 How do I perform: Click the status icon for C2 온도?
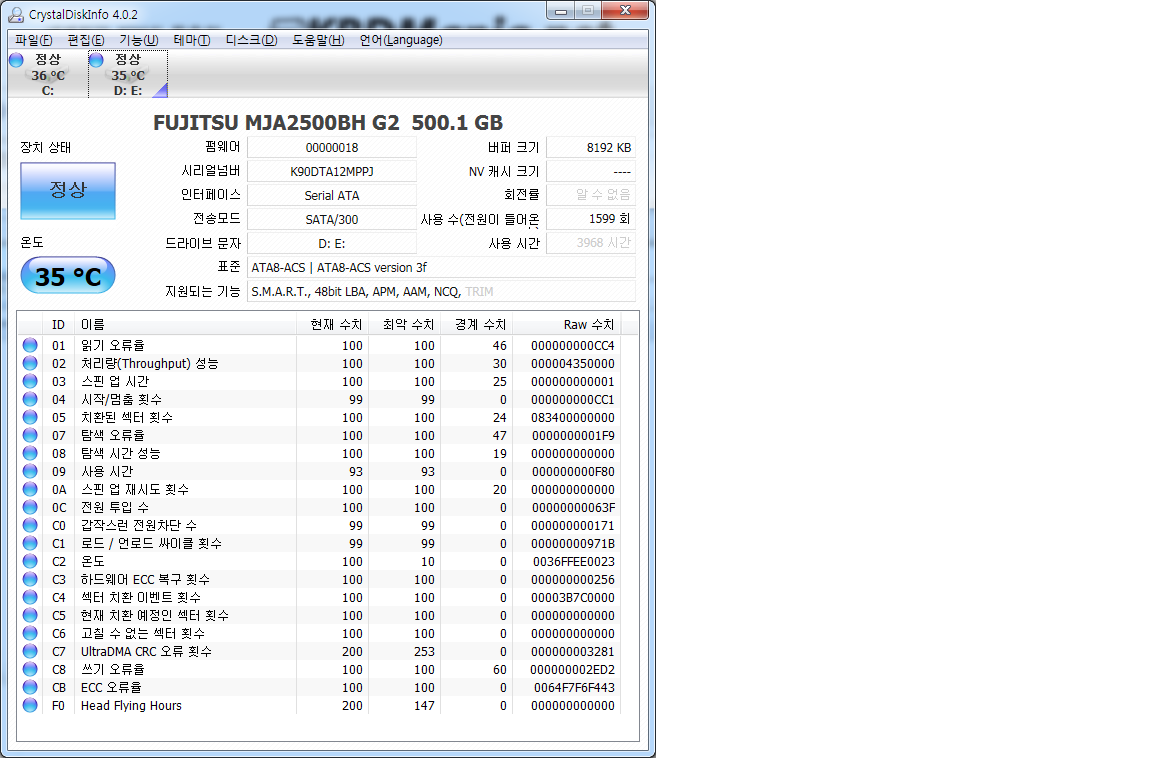pos(30,560)
